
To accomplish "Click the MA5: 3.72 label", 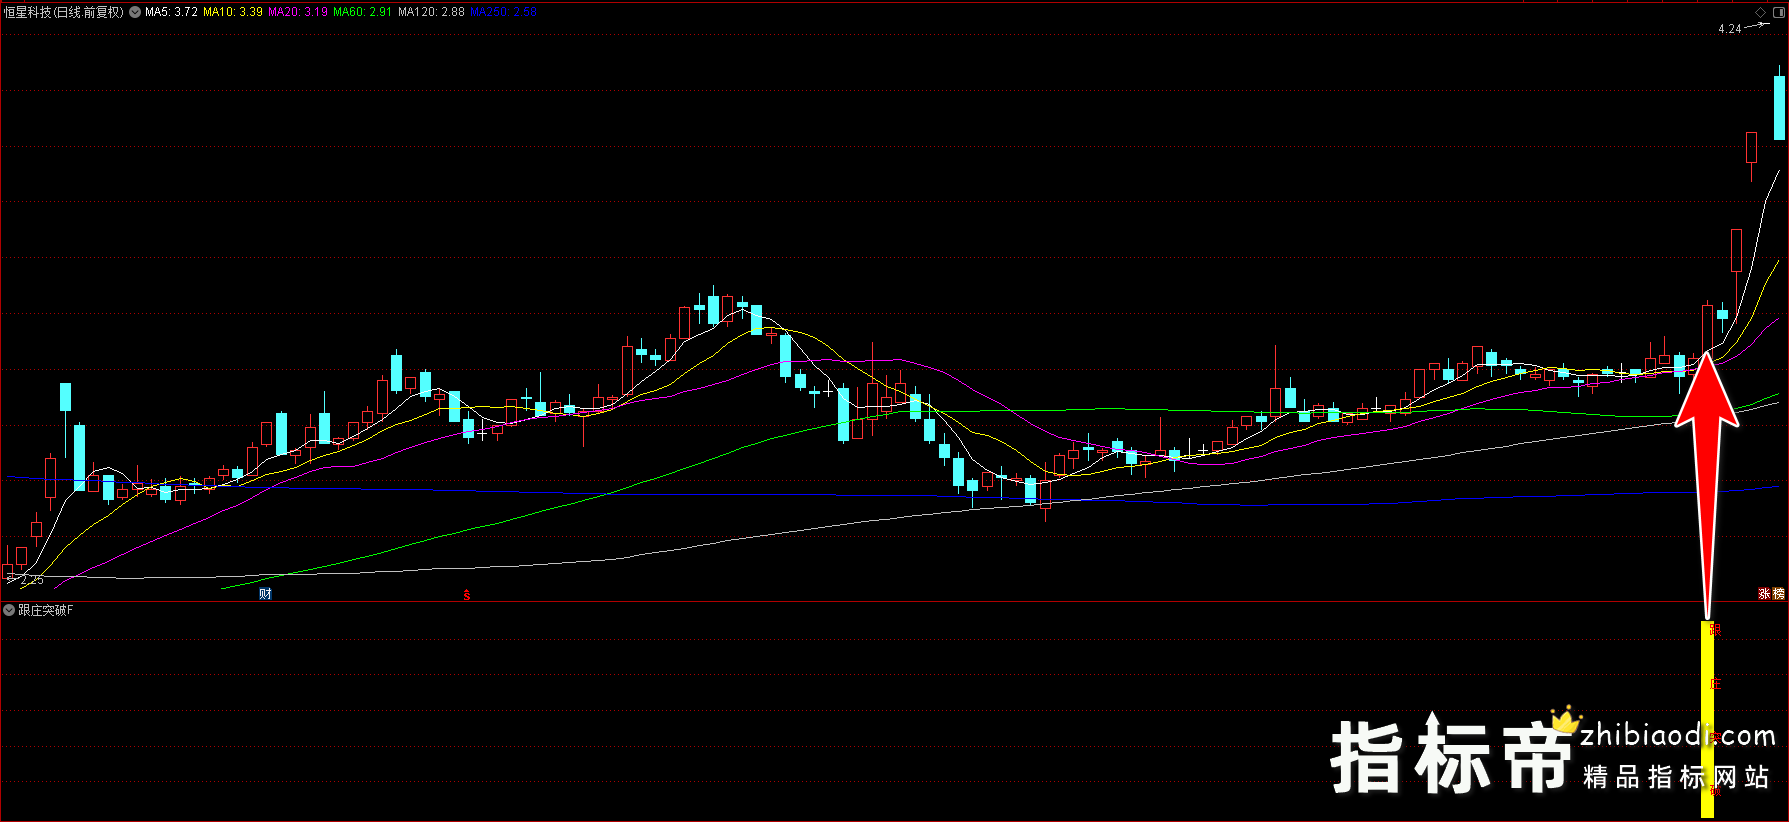I will coord(171,12).
